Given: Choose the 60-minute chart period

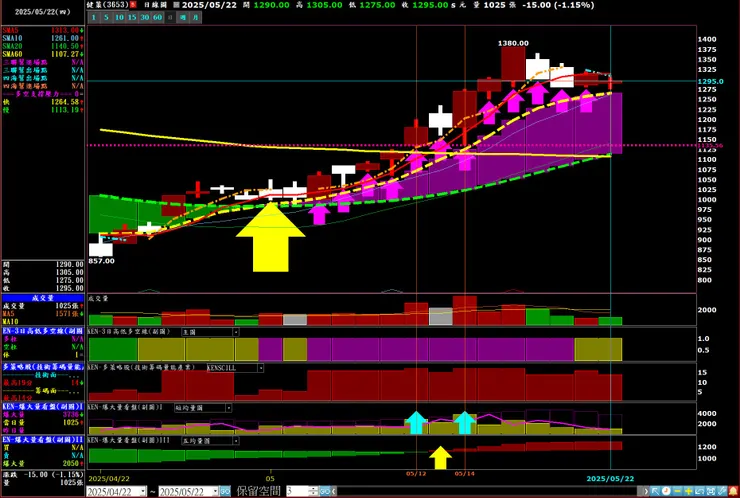Looking at the screenshot, I should (157, 17).
